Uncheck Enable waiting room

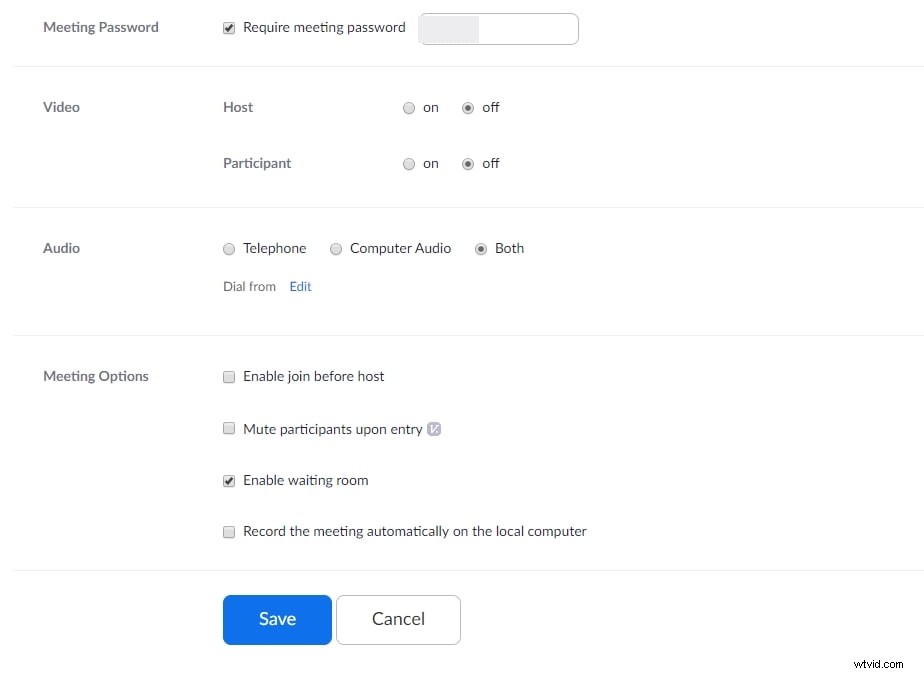[x=229, y=480]
